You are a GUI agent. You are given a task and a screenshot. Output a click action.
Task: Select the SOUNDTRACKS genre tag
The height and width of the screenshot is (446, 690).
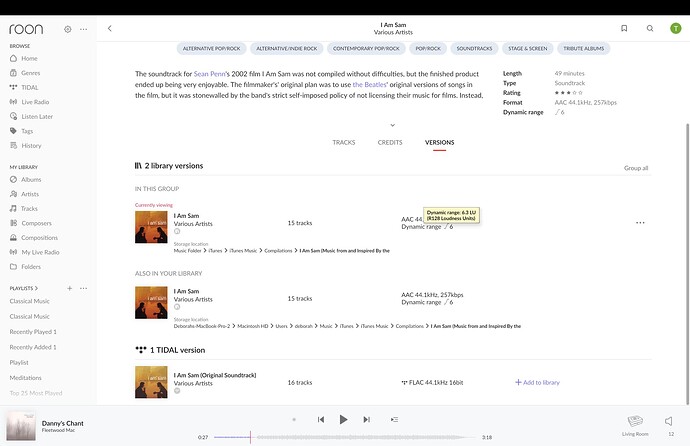474,48
